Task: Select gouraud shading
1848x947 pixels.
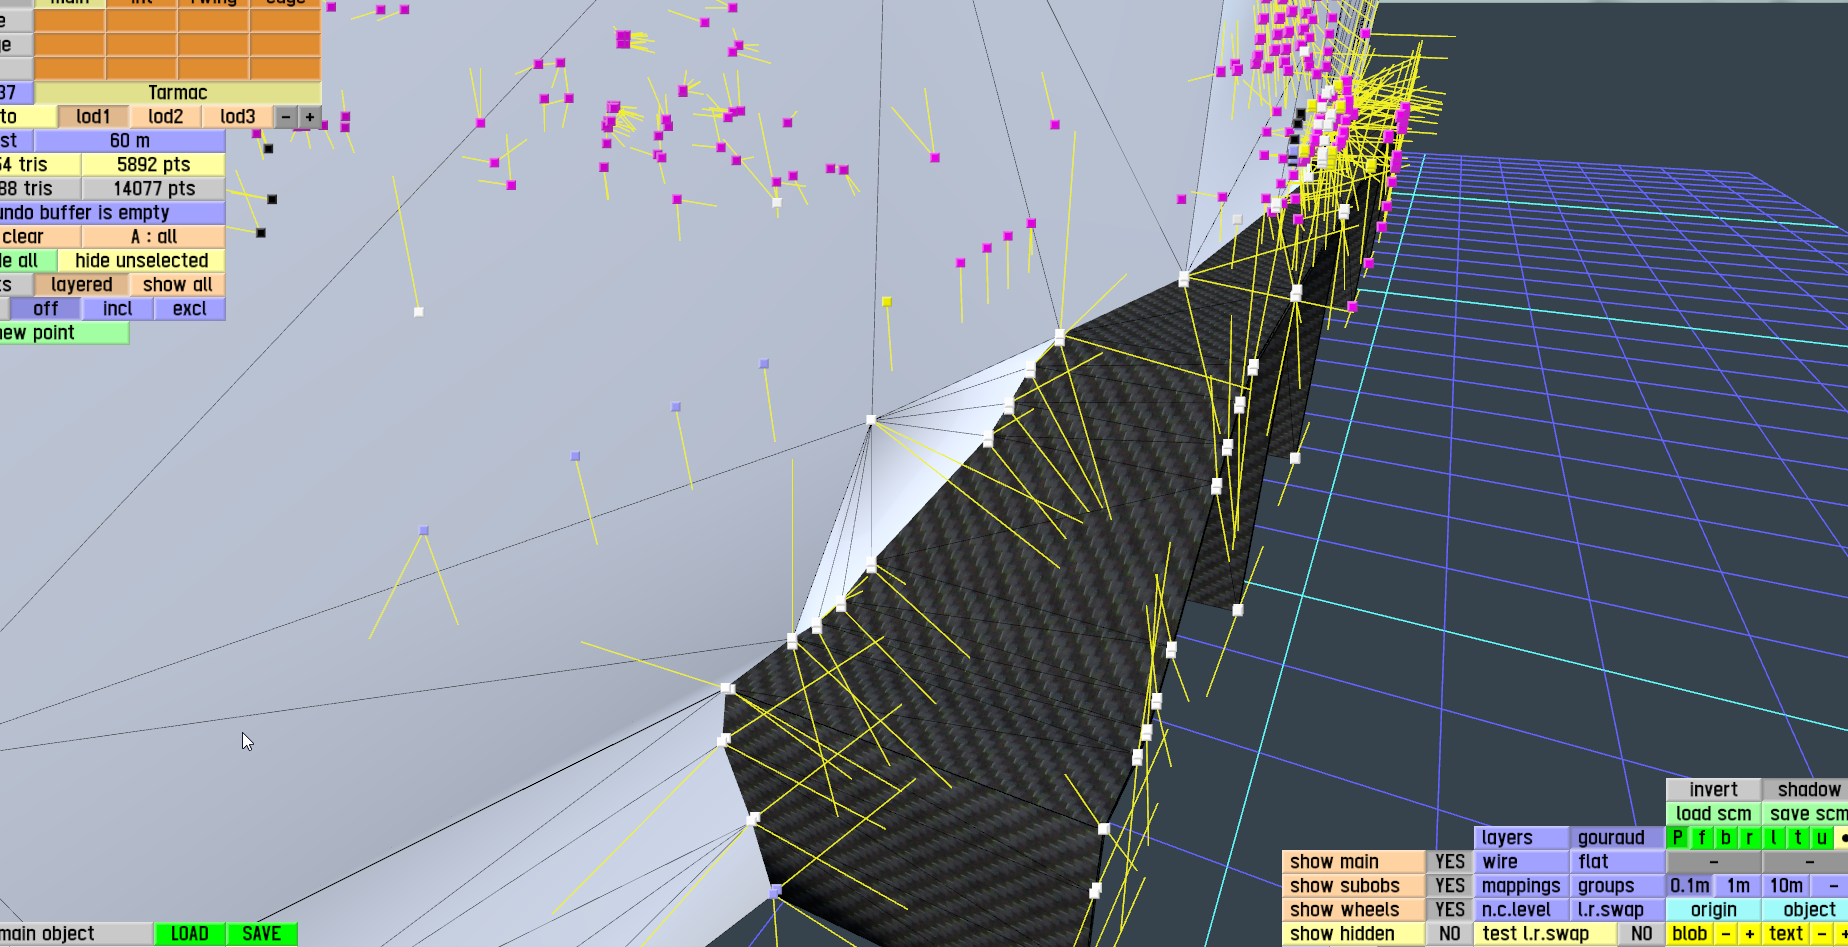Action: click(1618, 838)
